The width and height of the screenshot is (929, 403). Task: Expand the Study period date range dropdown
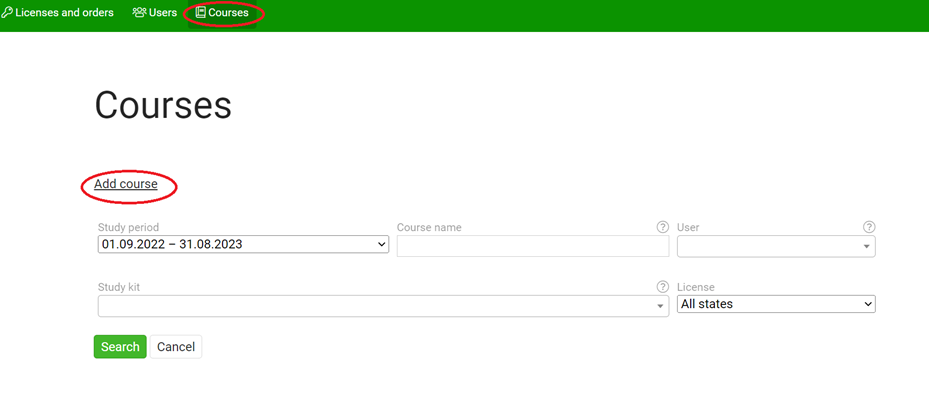pos(243,244)
